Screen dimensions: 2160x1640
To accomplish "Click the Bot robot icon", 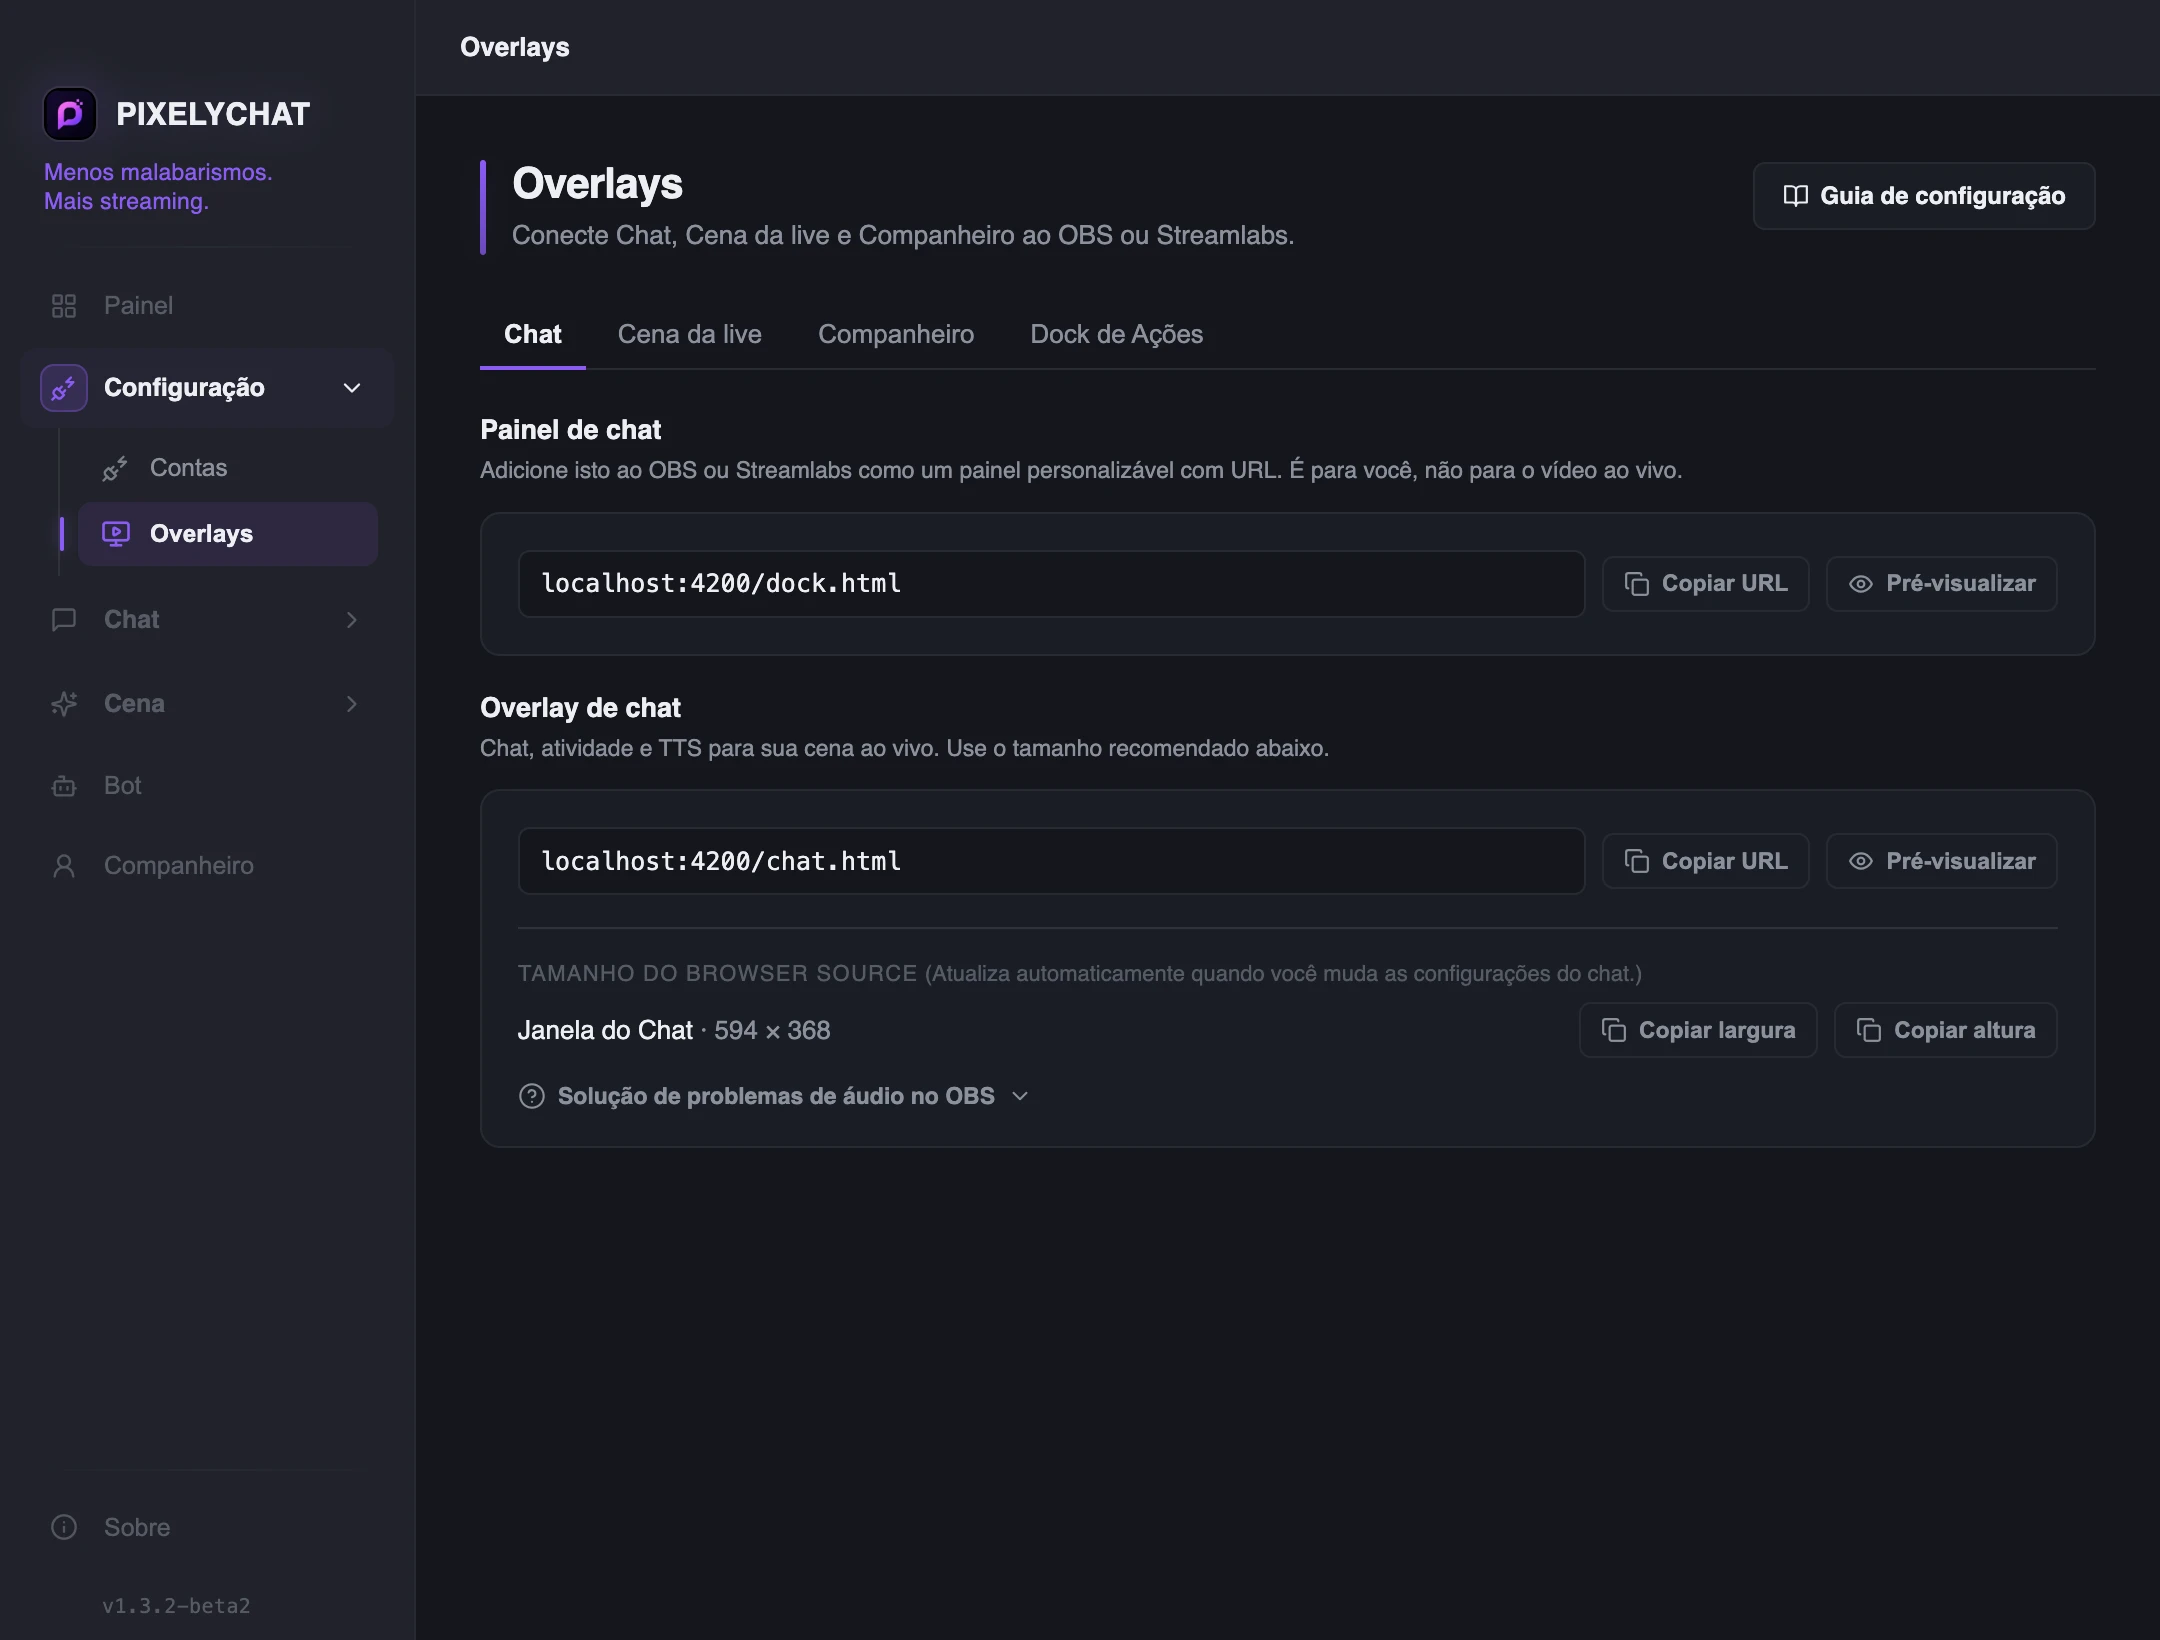I will (x=64, y=786).
